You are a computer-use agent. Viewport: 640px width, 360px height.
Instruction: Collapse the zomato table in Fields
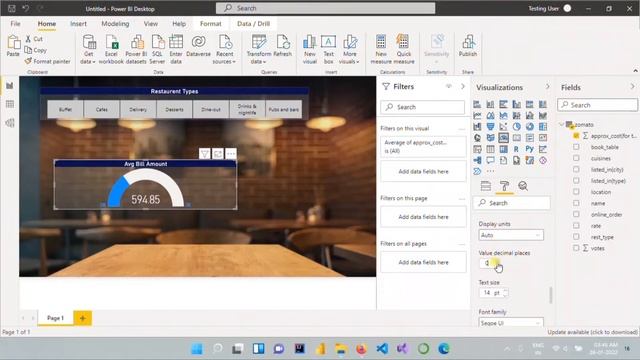click(x=562, y=124)
